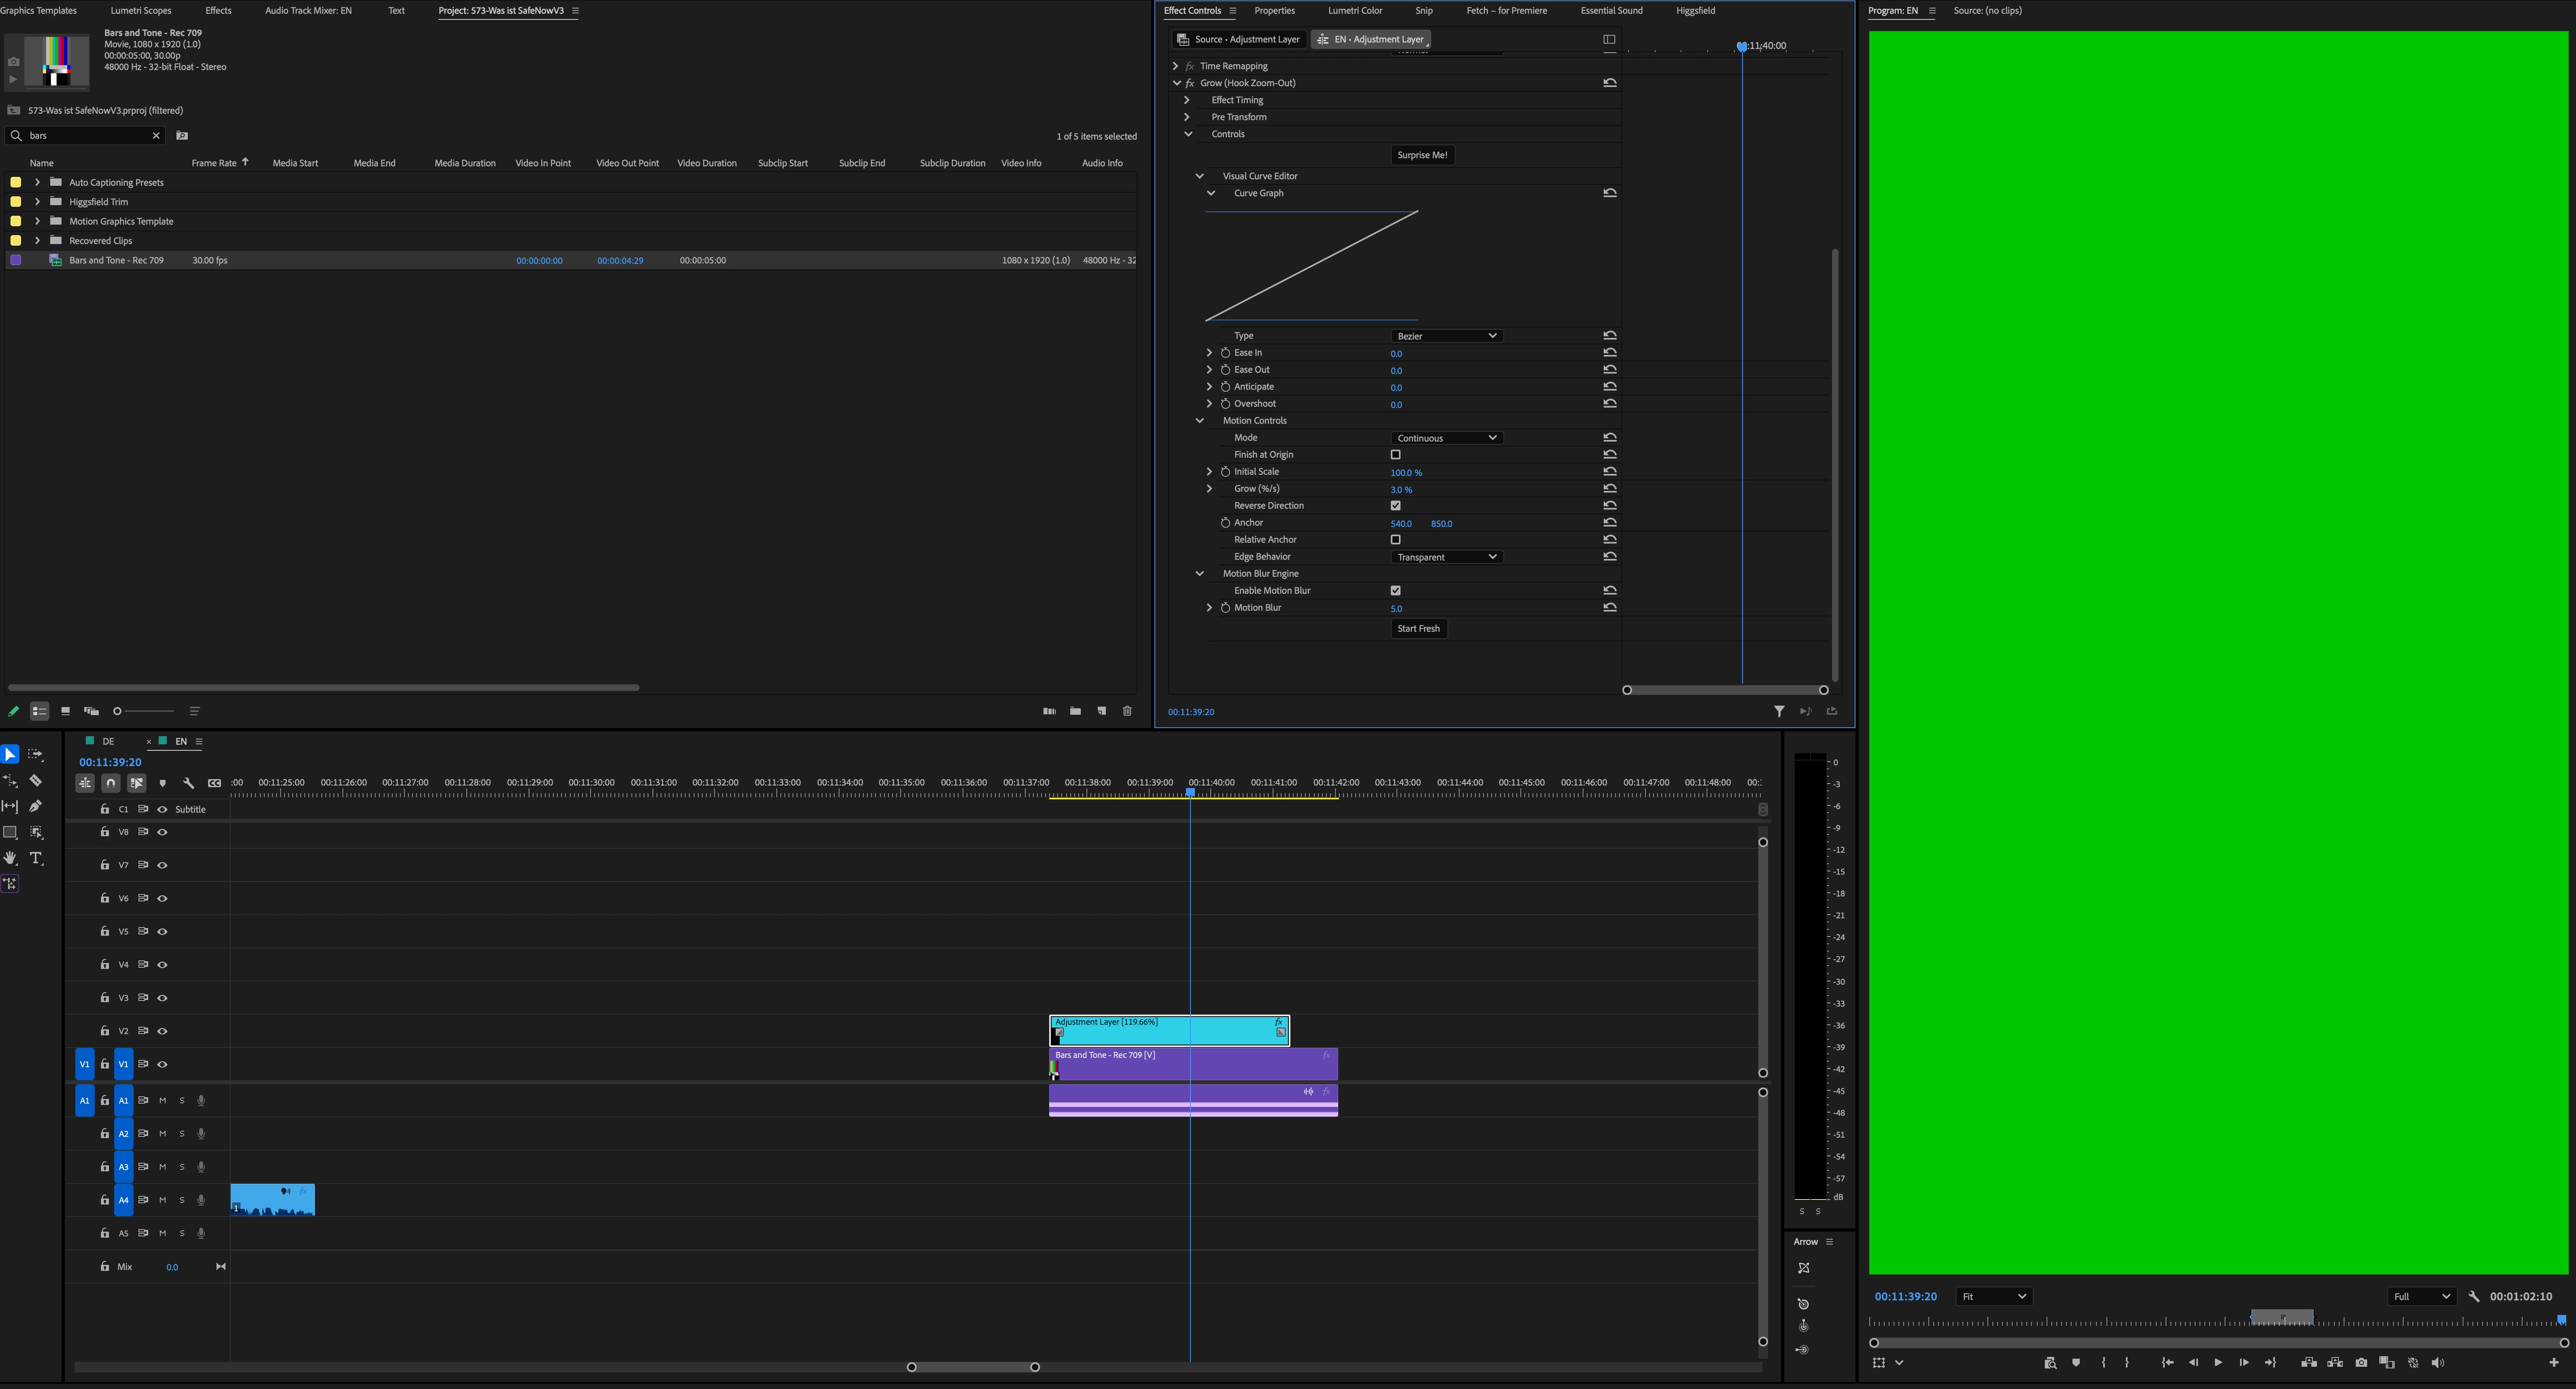
Task: Click the Initial Scale value 100.0 %
Action: pos(1406,473)
